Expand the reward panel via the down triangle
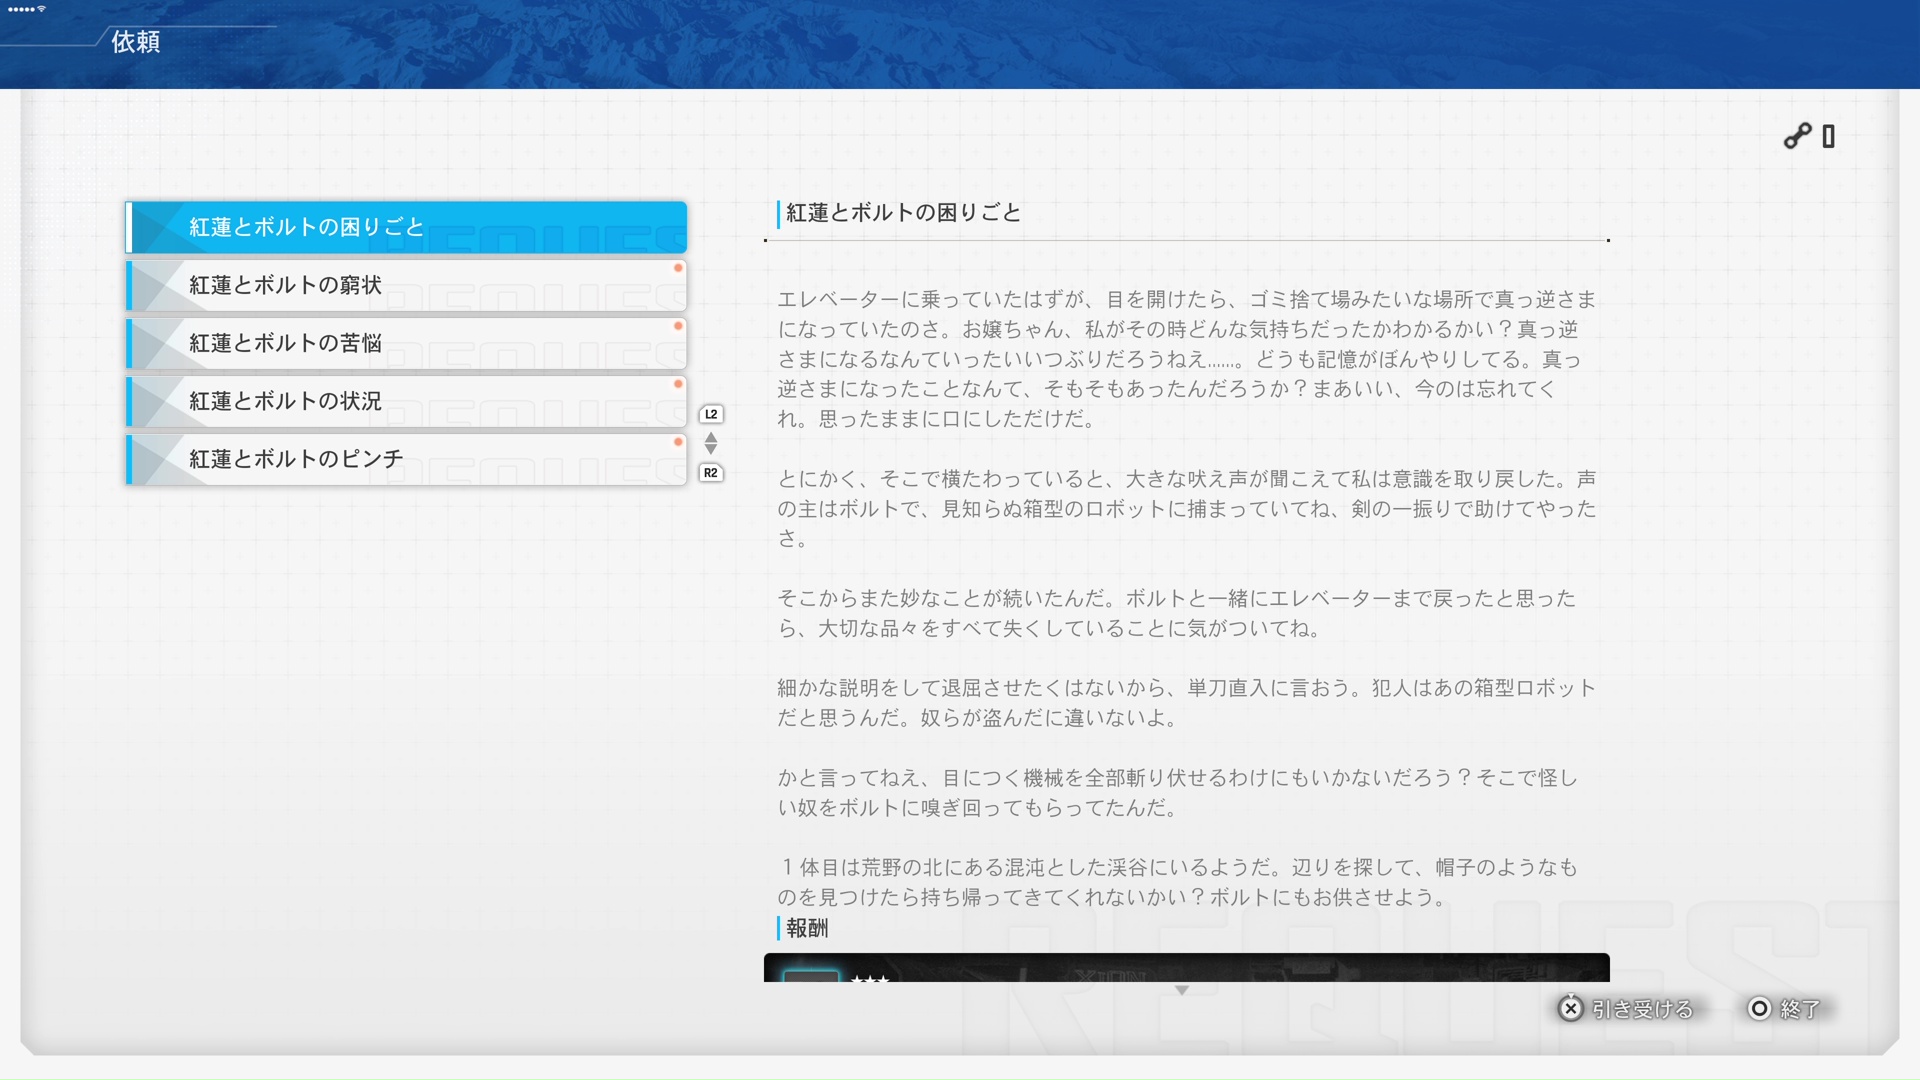Viewport: 1920px width, 1080px height. (1182, 990)
